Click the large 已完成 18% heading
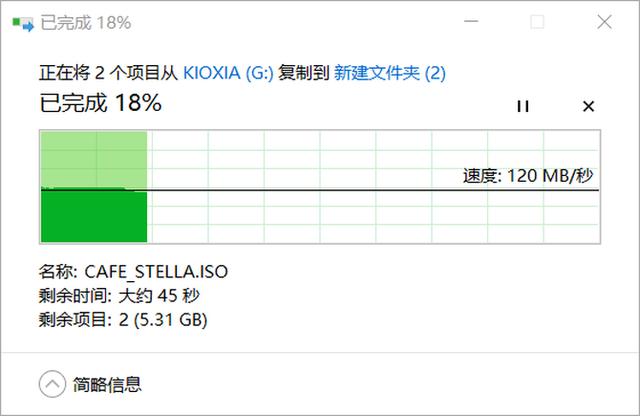 [100, 102]
